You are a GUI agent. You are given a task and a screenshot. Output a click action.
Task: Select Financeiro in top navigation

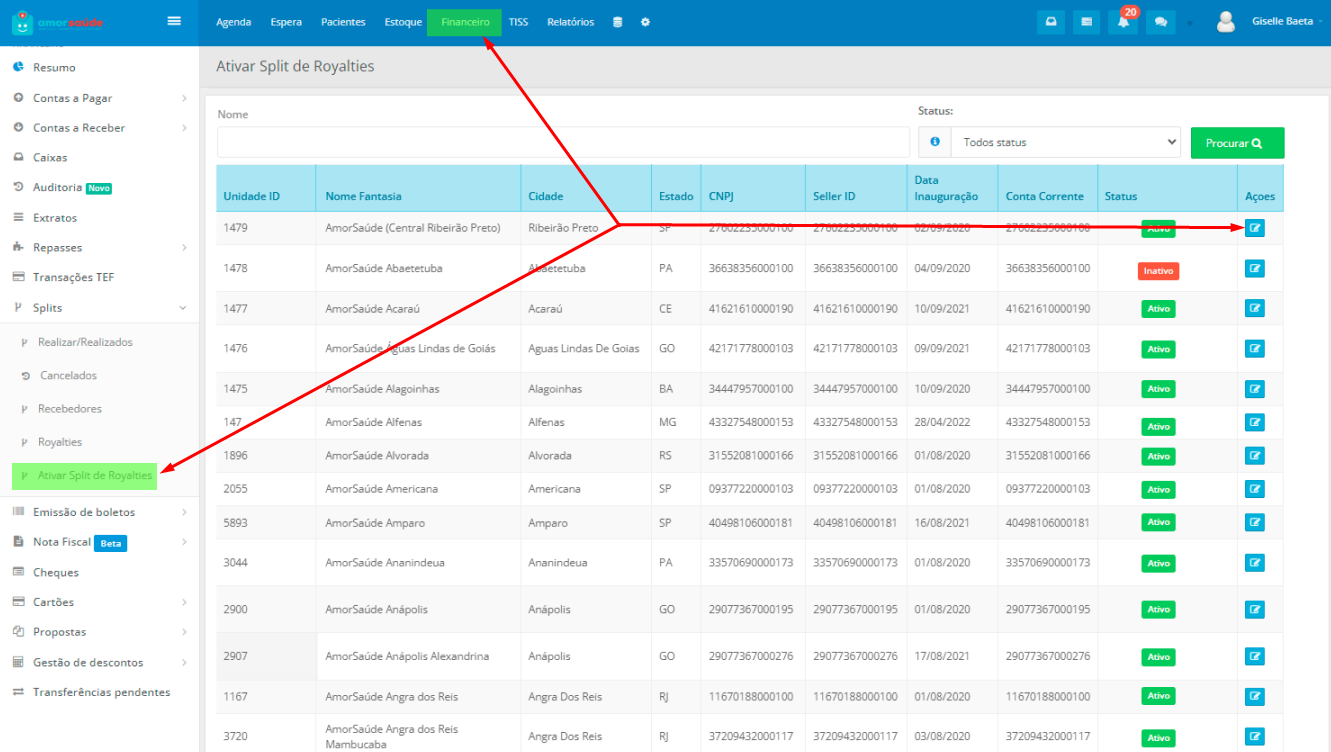465,22
